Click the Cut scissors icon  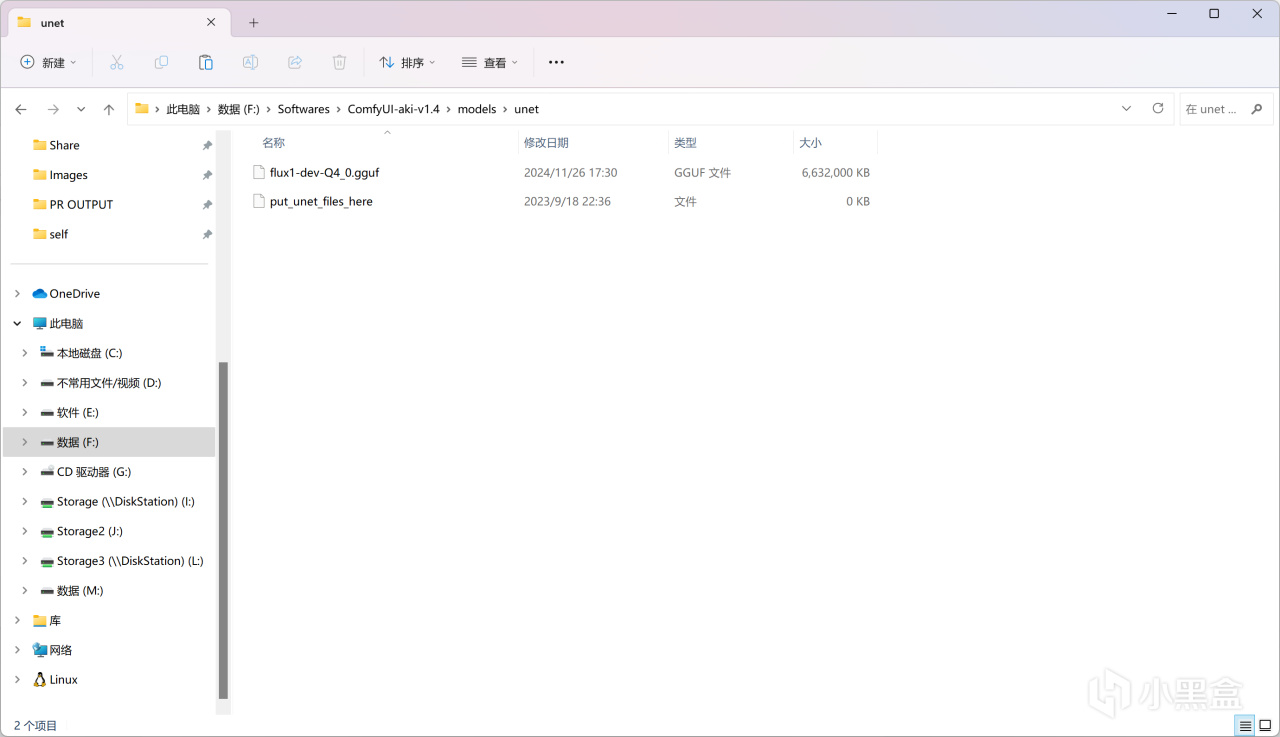coord(117,62)
